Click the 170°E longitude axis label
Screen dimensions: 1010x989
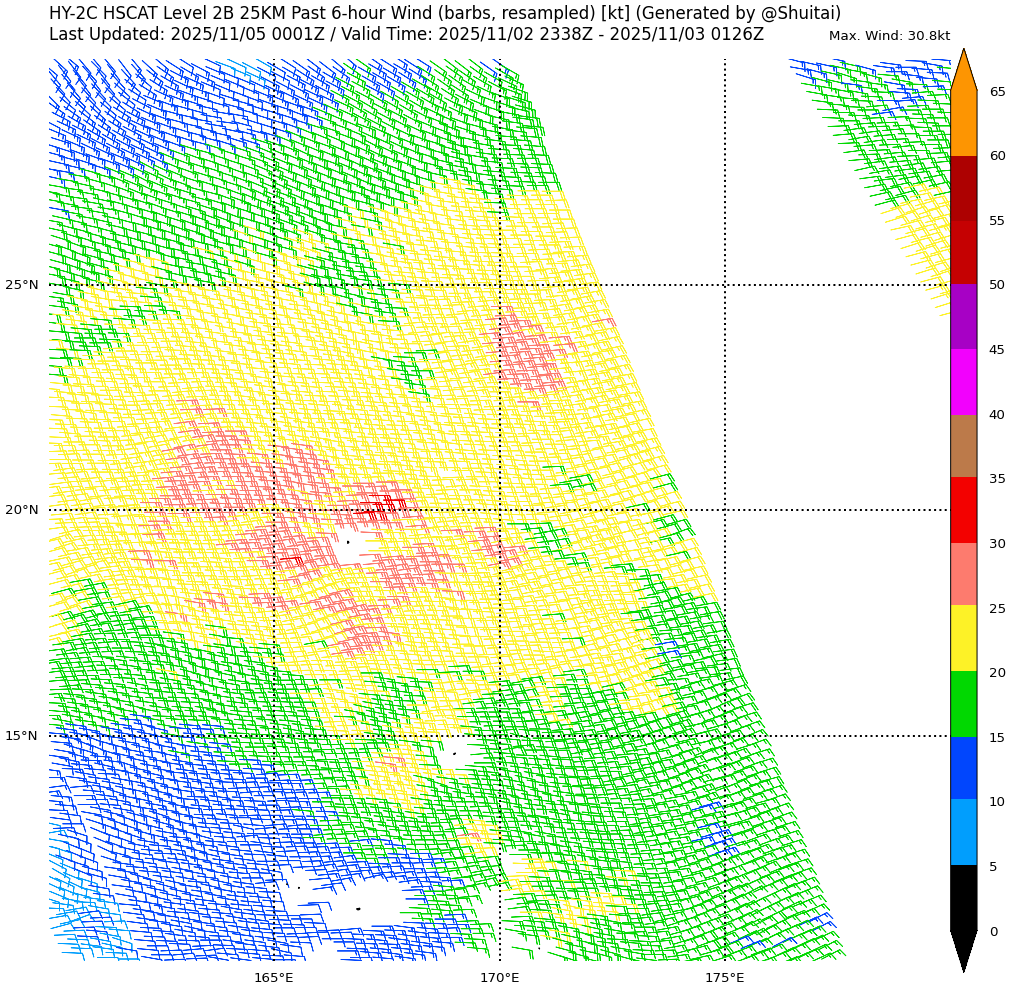(499, 977)
